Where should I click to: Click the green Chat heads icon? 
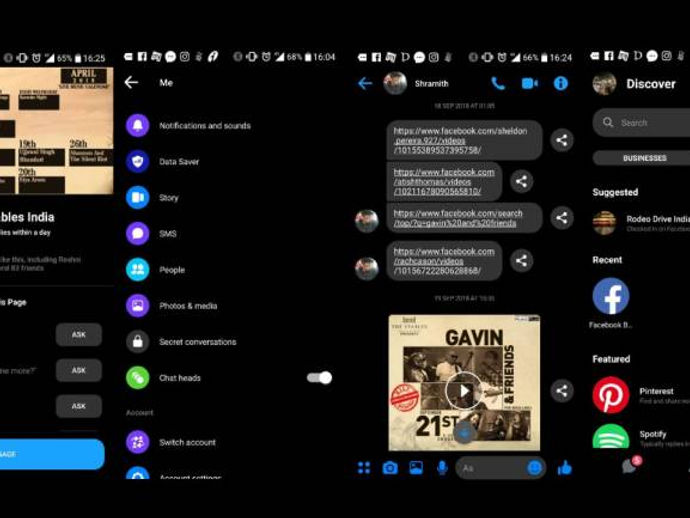[x=138, y=378]
